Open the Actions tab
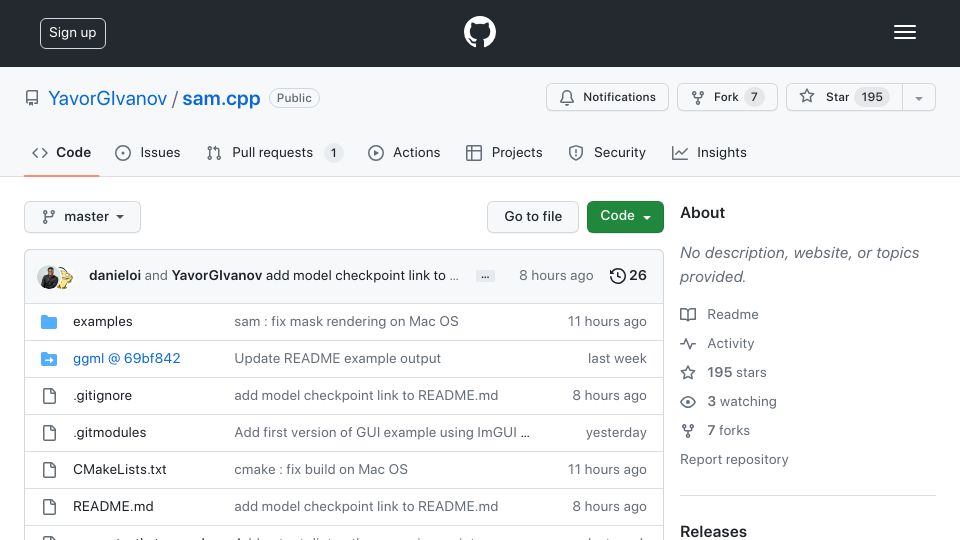960x540 pixels. click(403, 152)
